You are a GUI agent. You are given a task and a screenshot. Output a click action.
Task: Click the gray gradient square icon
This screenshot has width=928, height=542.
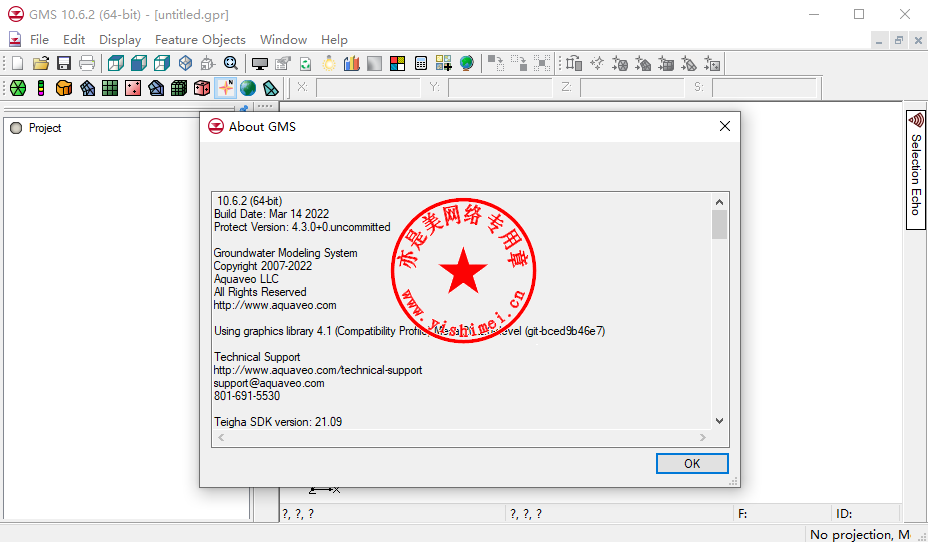click(375, 63)
